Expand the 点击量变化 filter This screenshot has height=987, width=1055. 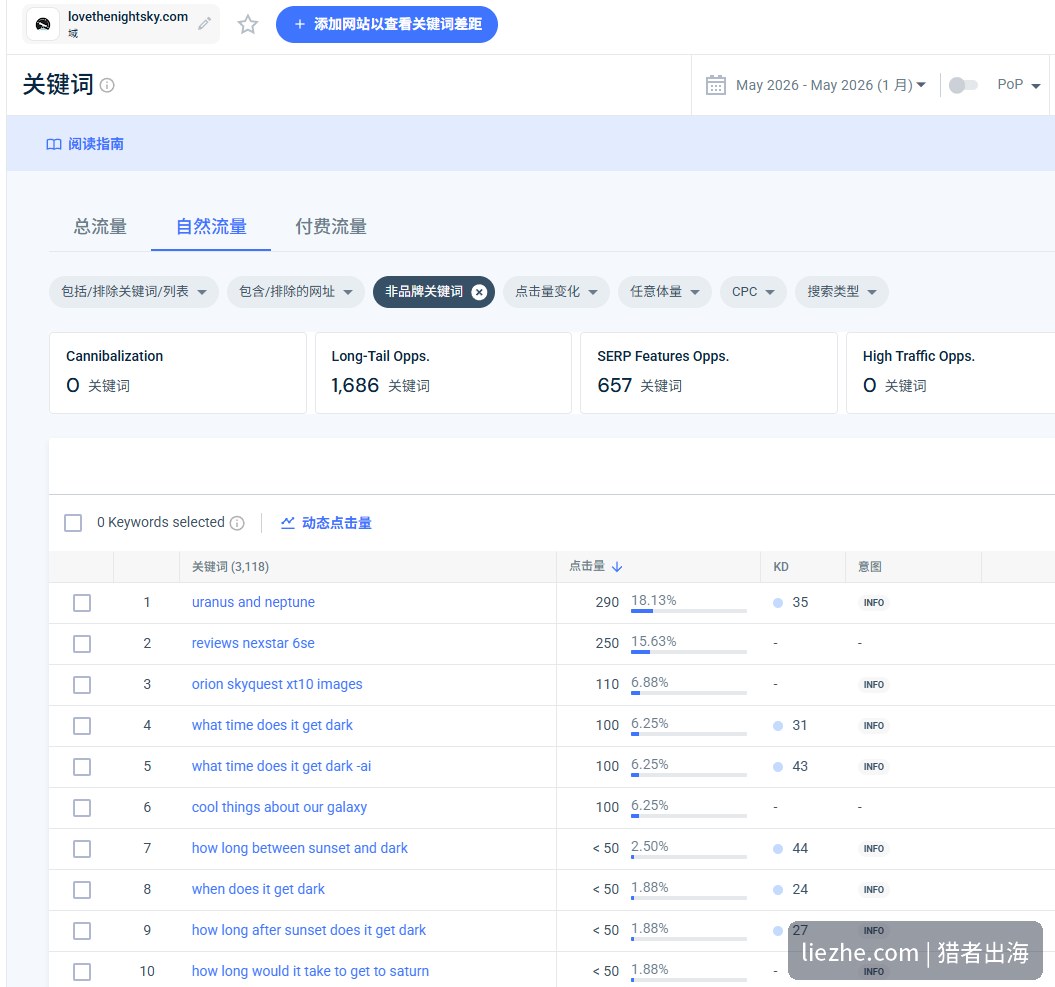click(x=556, y=292)
